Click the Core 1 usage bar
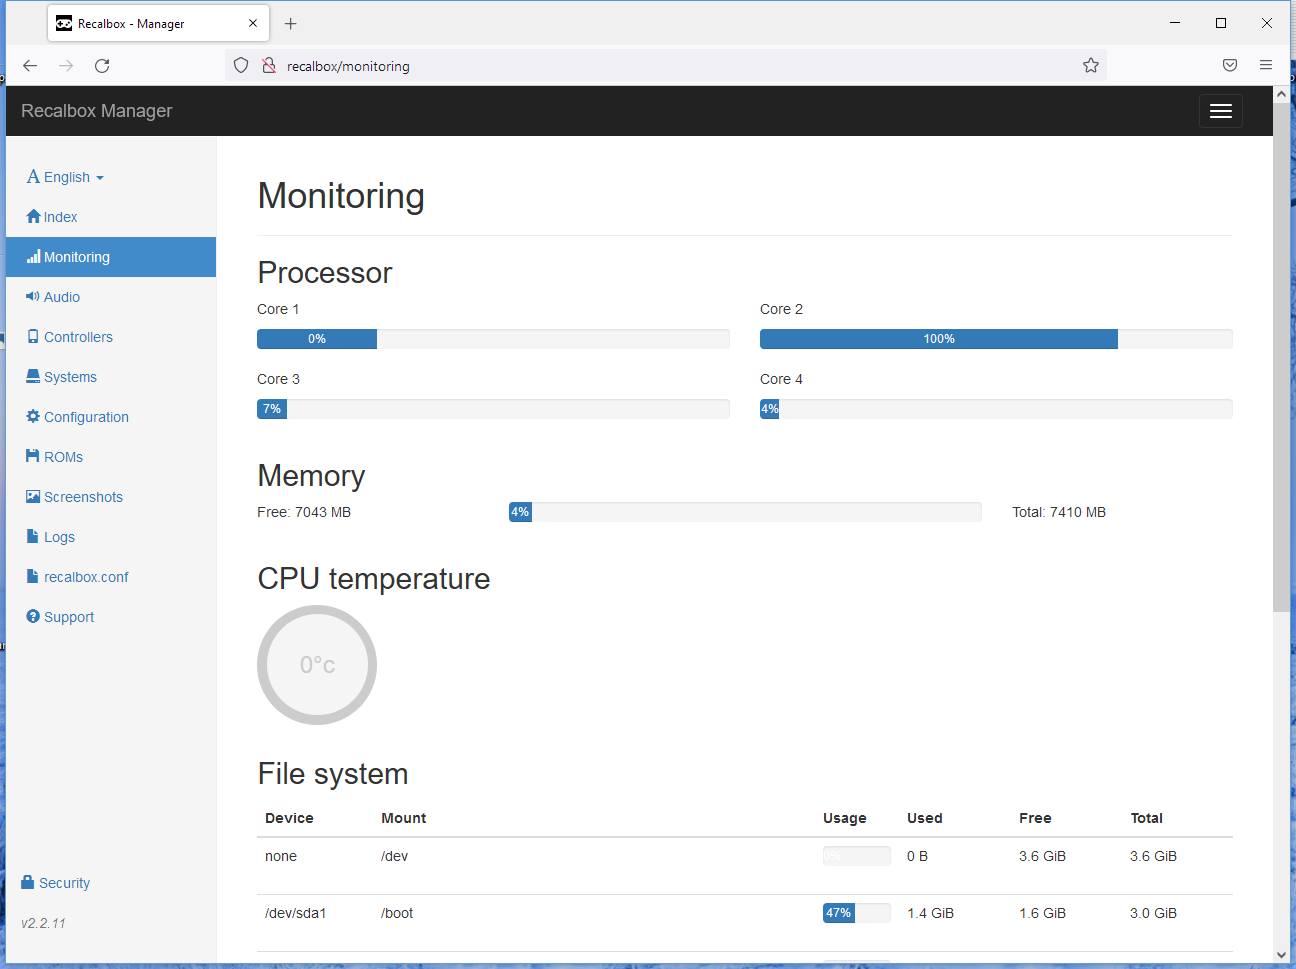The height and width of the screenshot is (969, 1296). pyautogui.click(x=493, y=339)
